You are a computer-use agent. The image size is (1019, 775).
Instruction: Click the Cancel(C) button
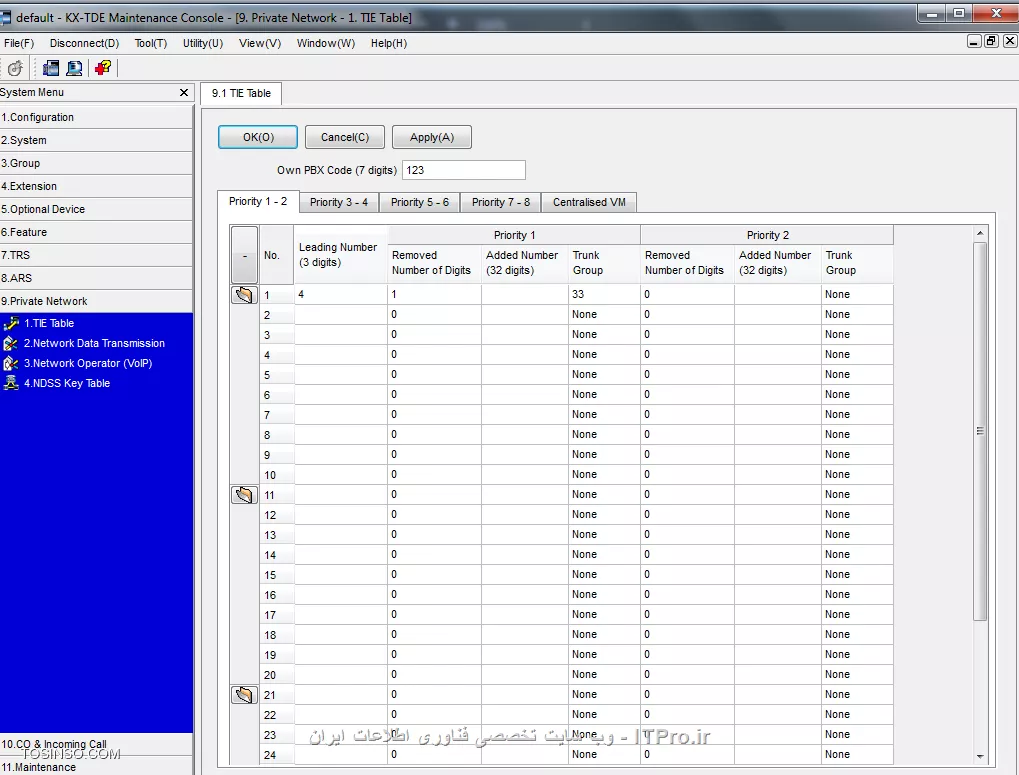345,137
